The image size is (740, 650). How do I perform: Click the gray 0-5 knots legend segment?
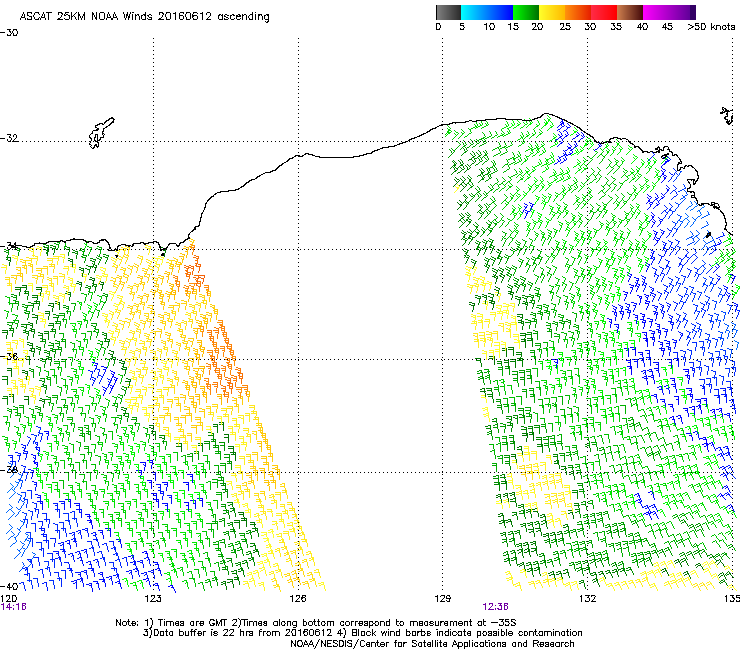(x=448, y=12)
